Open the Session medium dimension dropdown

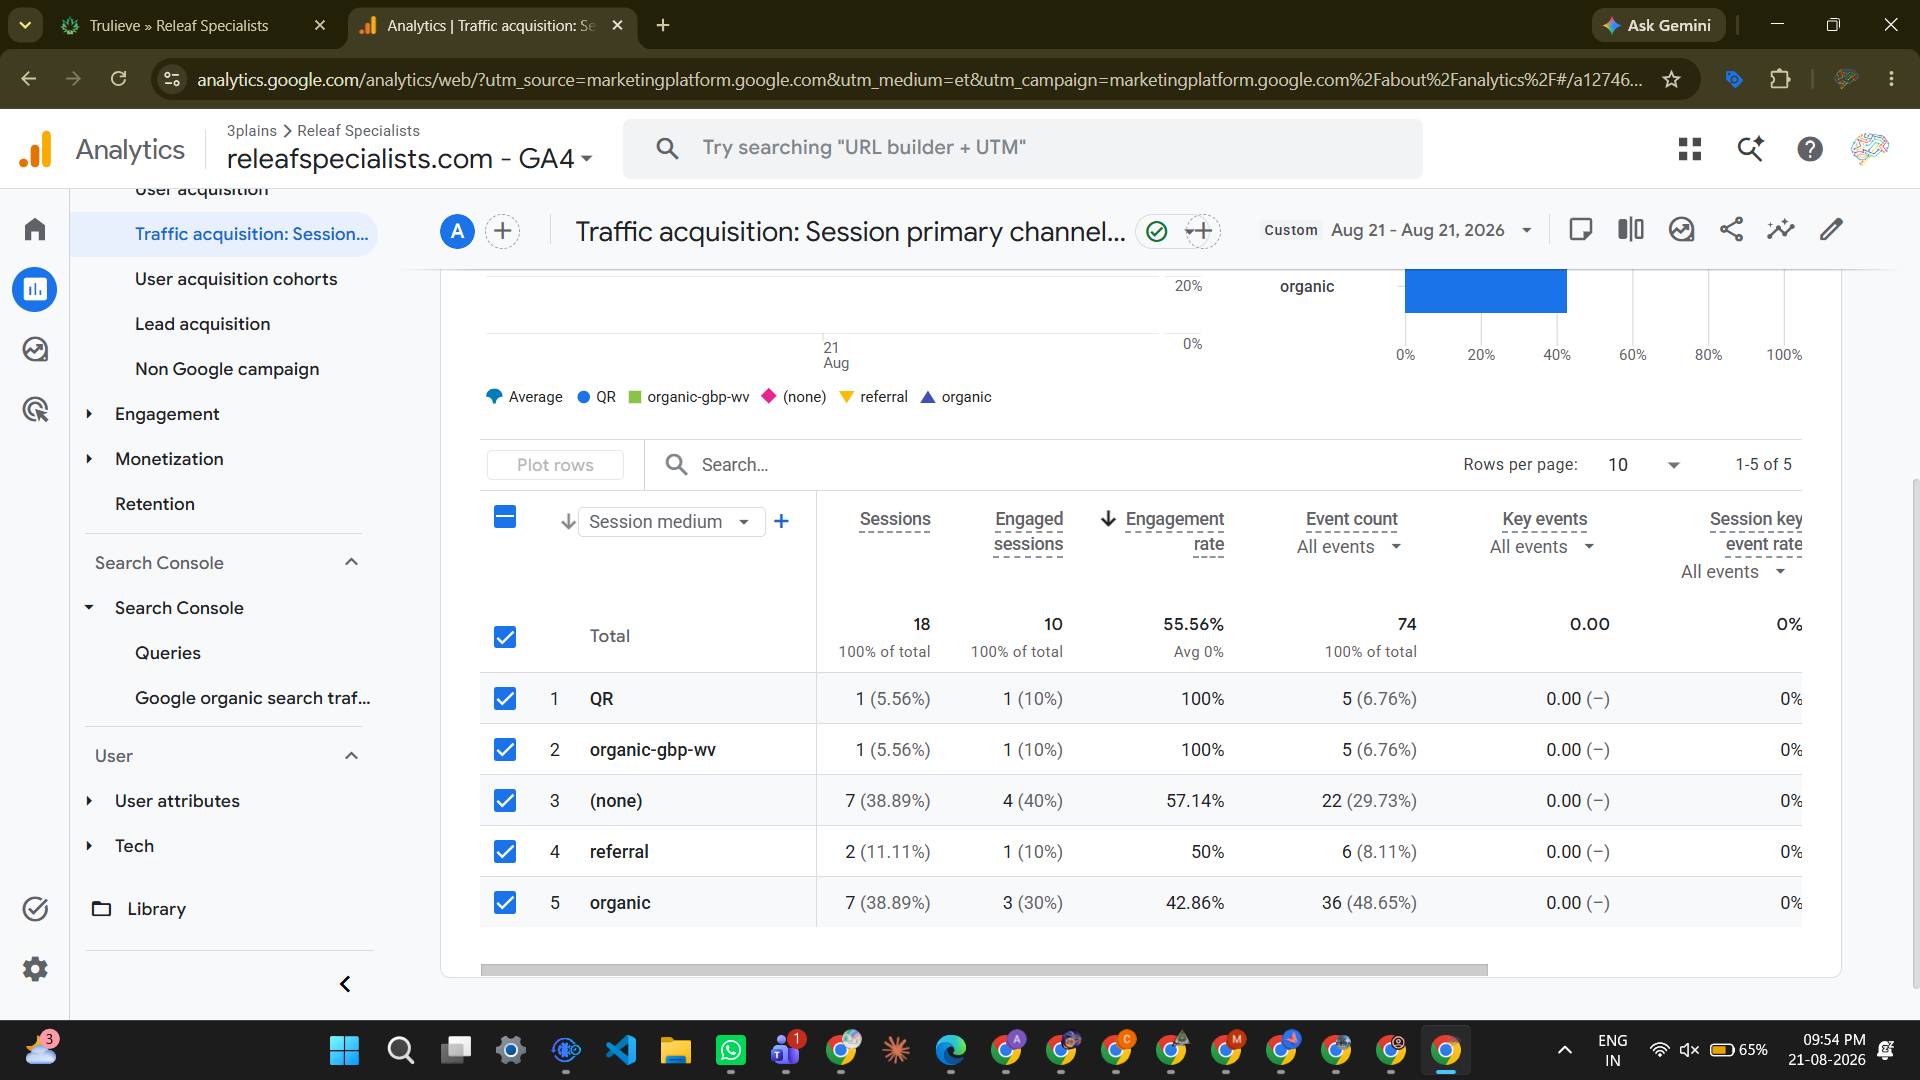(671, 522)
